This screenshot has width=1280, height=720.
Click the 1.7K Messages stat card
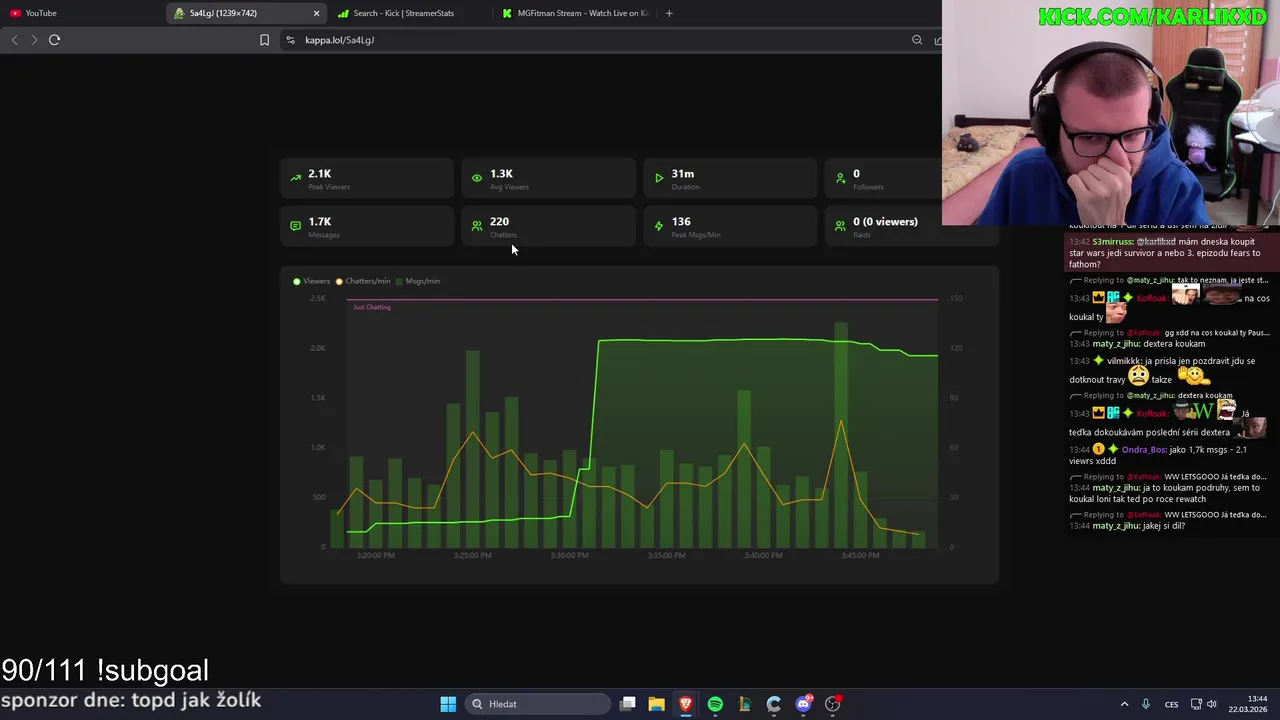(367, 227)
